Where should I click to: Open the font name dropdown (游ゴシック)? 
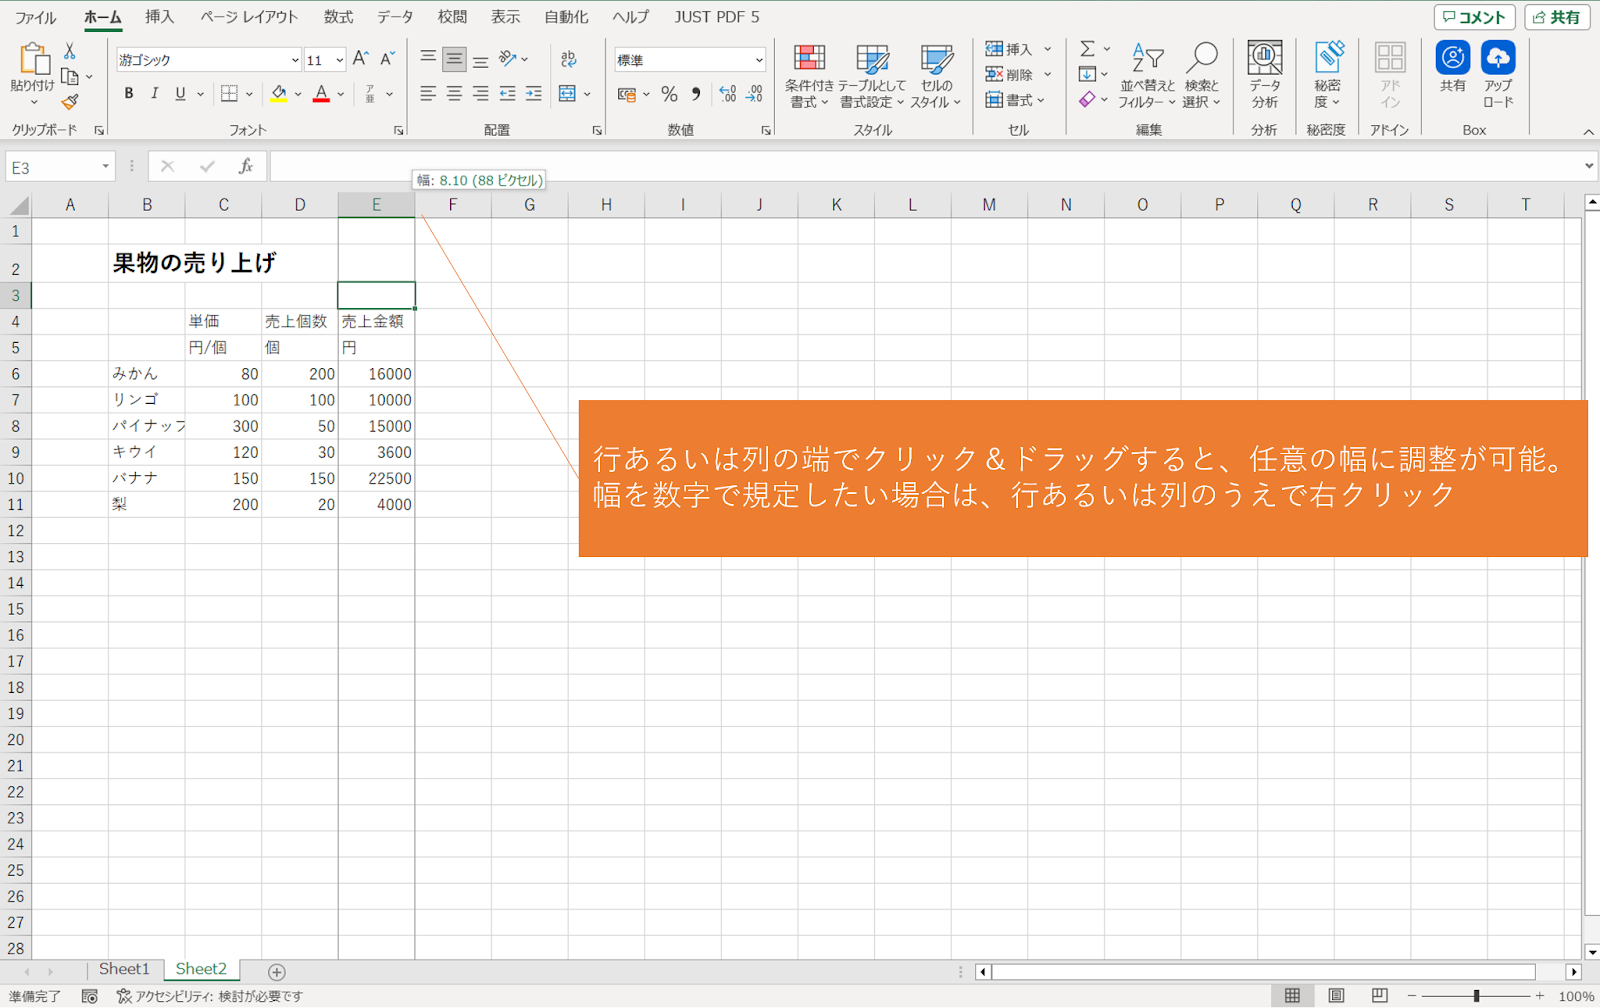pos(295,60)
